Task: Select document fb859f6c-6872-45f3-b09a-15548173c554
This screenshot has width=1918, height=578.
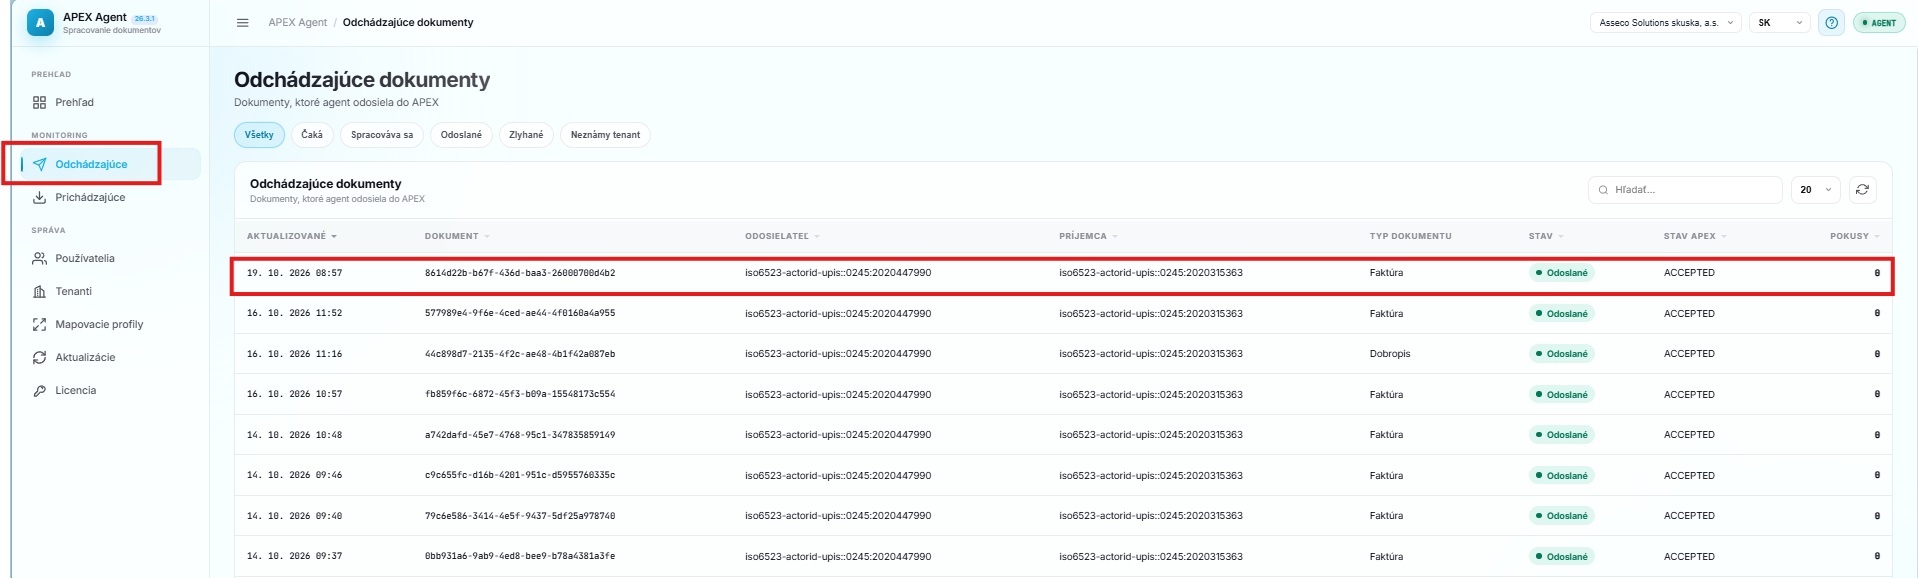Action: coord(520,395)
